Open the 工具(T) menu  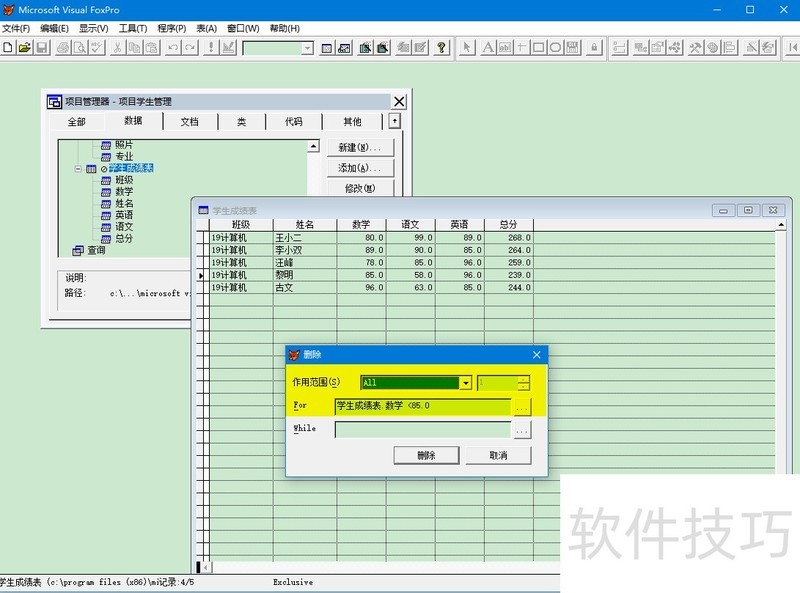tap(133, 28)
